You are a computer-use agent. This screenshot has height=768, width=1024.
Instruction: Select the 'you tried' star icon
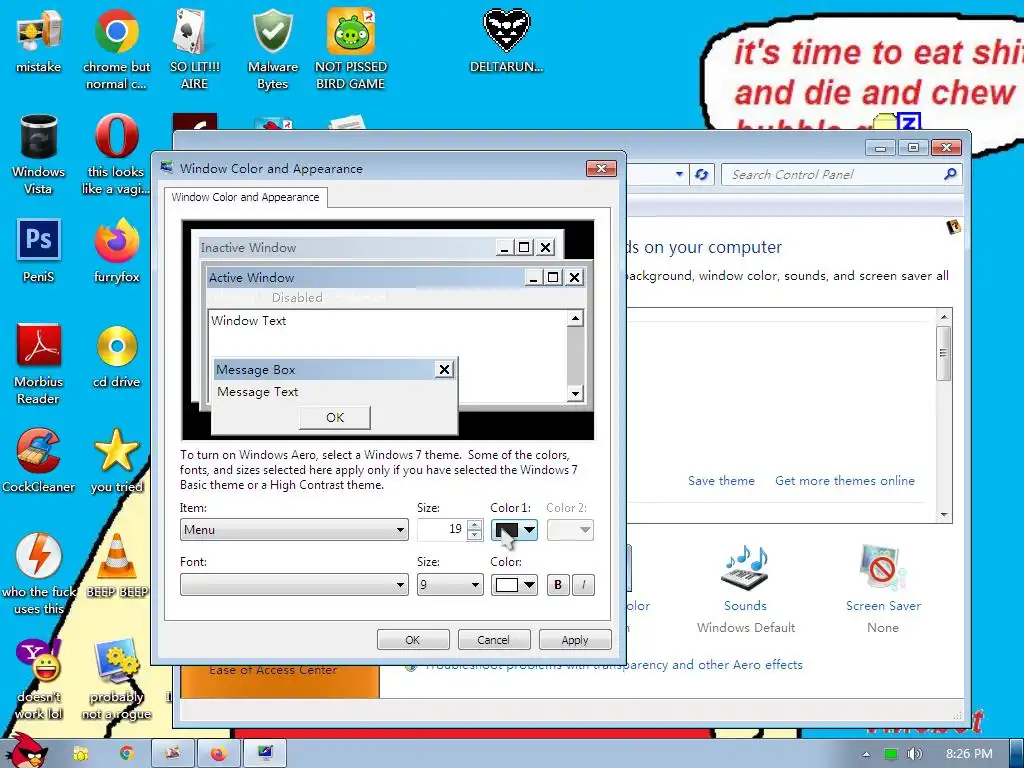click(x=116, y=460)
